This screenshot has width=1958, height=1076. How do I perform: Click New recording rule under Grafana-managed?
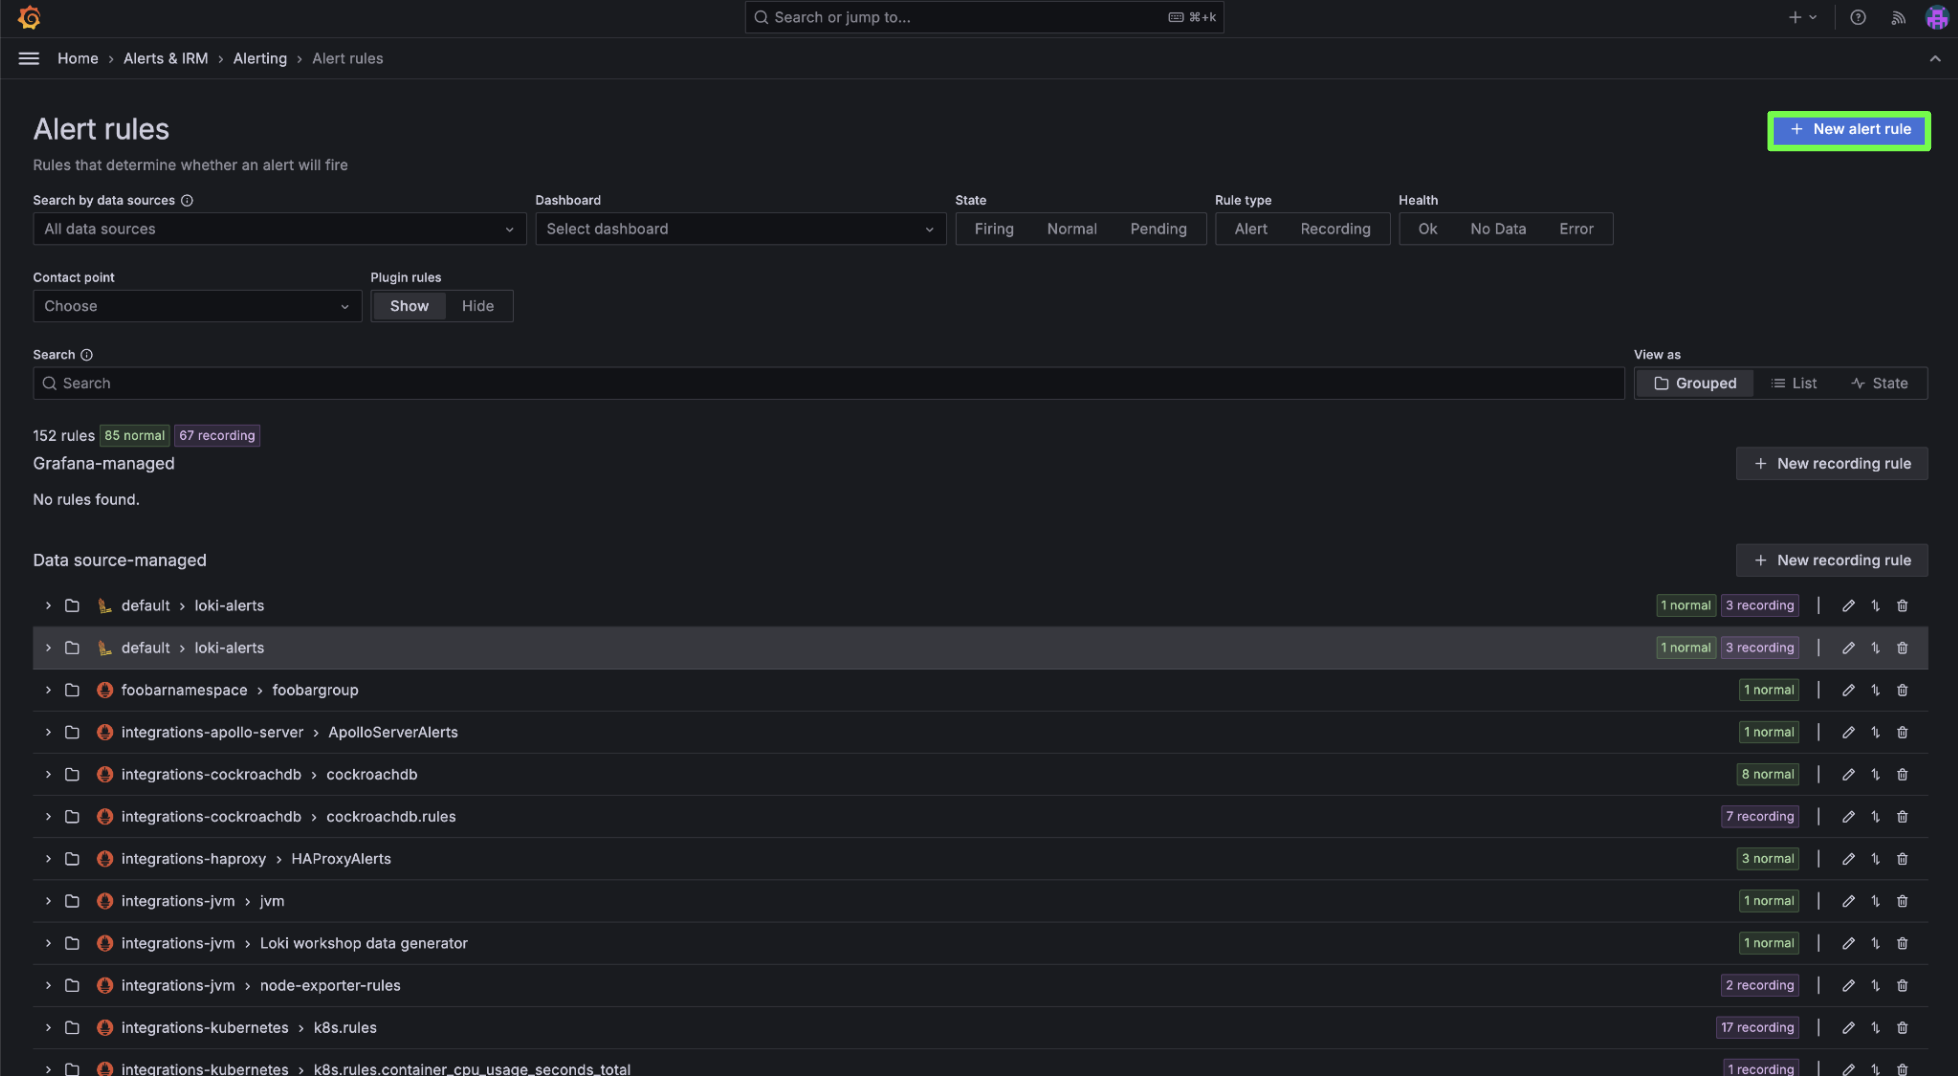(1831, 463)
